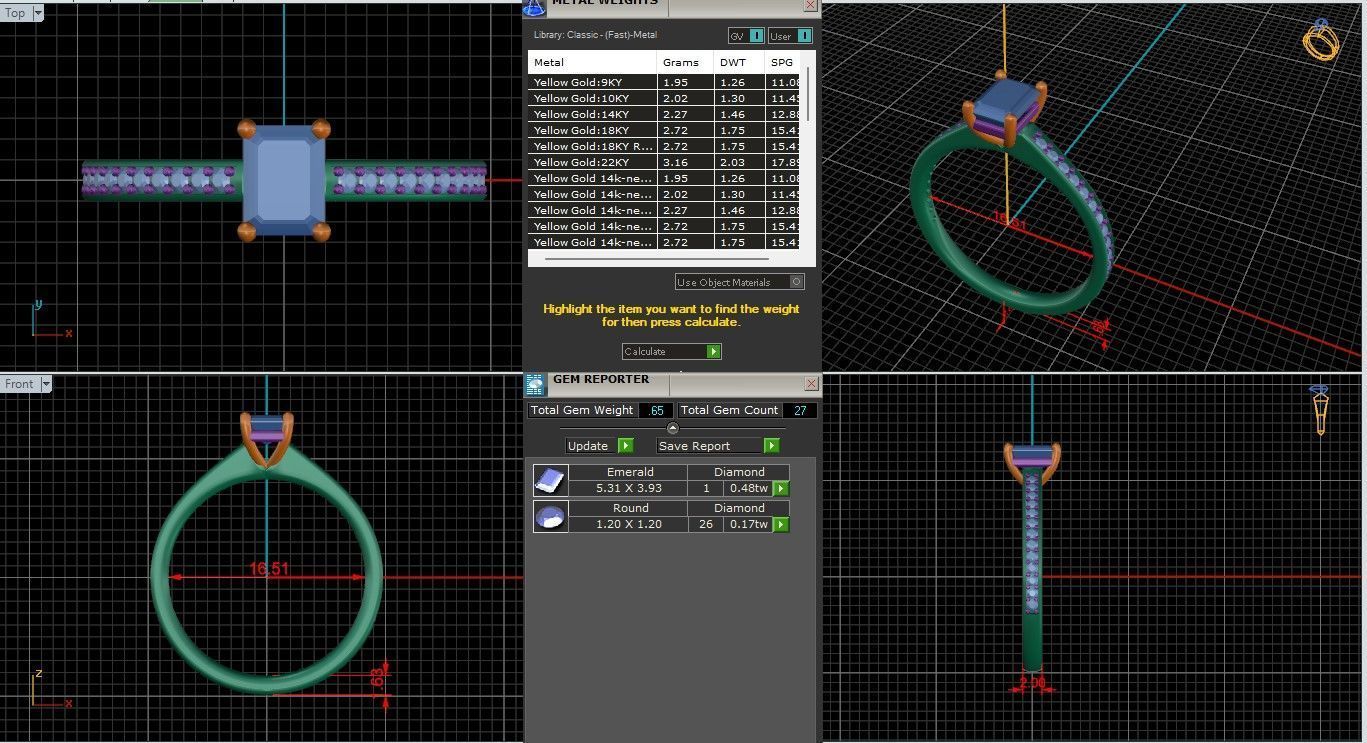Click the Emerald gem thumbnail
Screen dimensions: 1367x743
(x=550, y=480)
